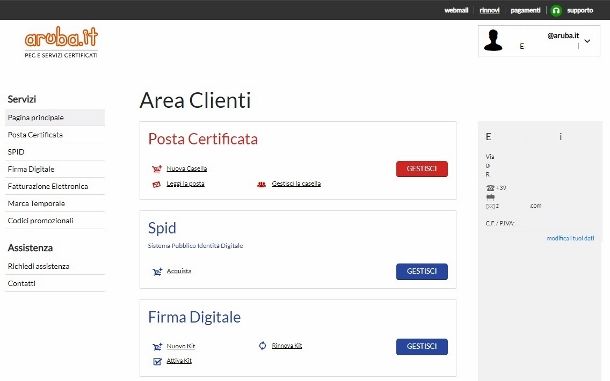Click the refresh icon beside Rinnova Kit
This screenshot has height=381, width=610.
(x=263, y=345)
